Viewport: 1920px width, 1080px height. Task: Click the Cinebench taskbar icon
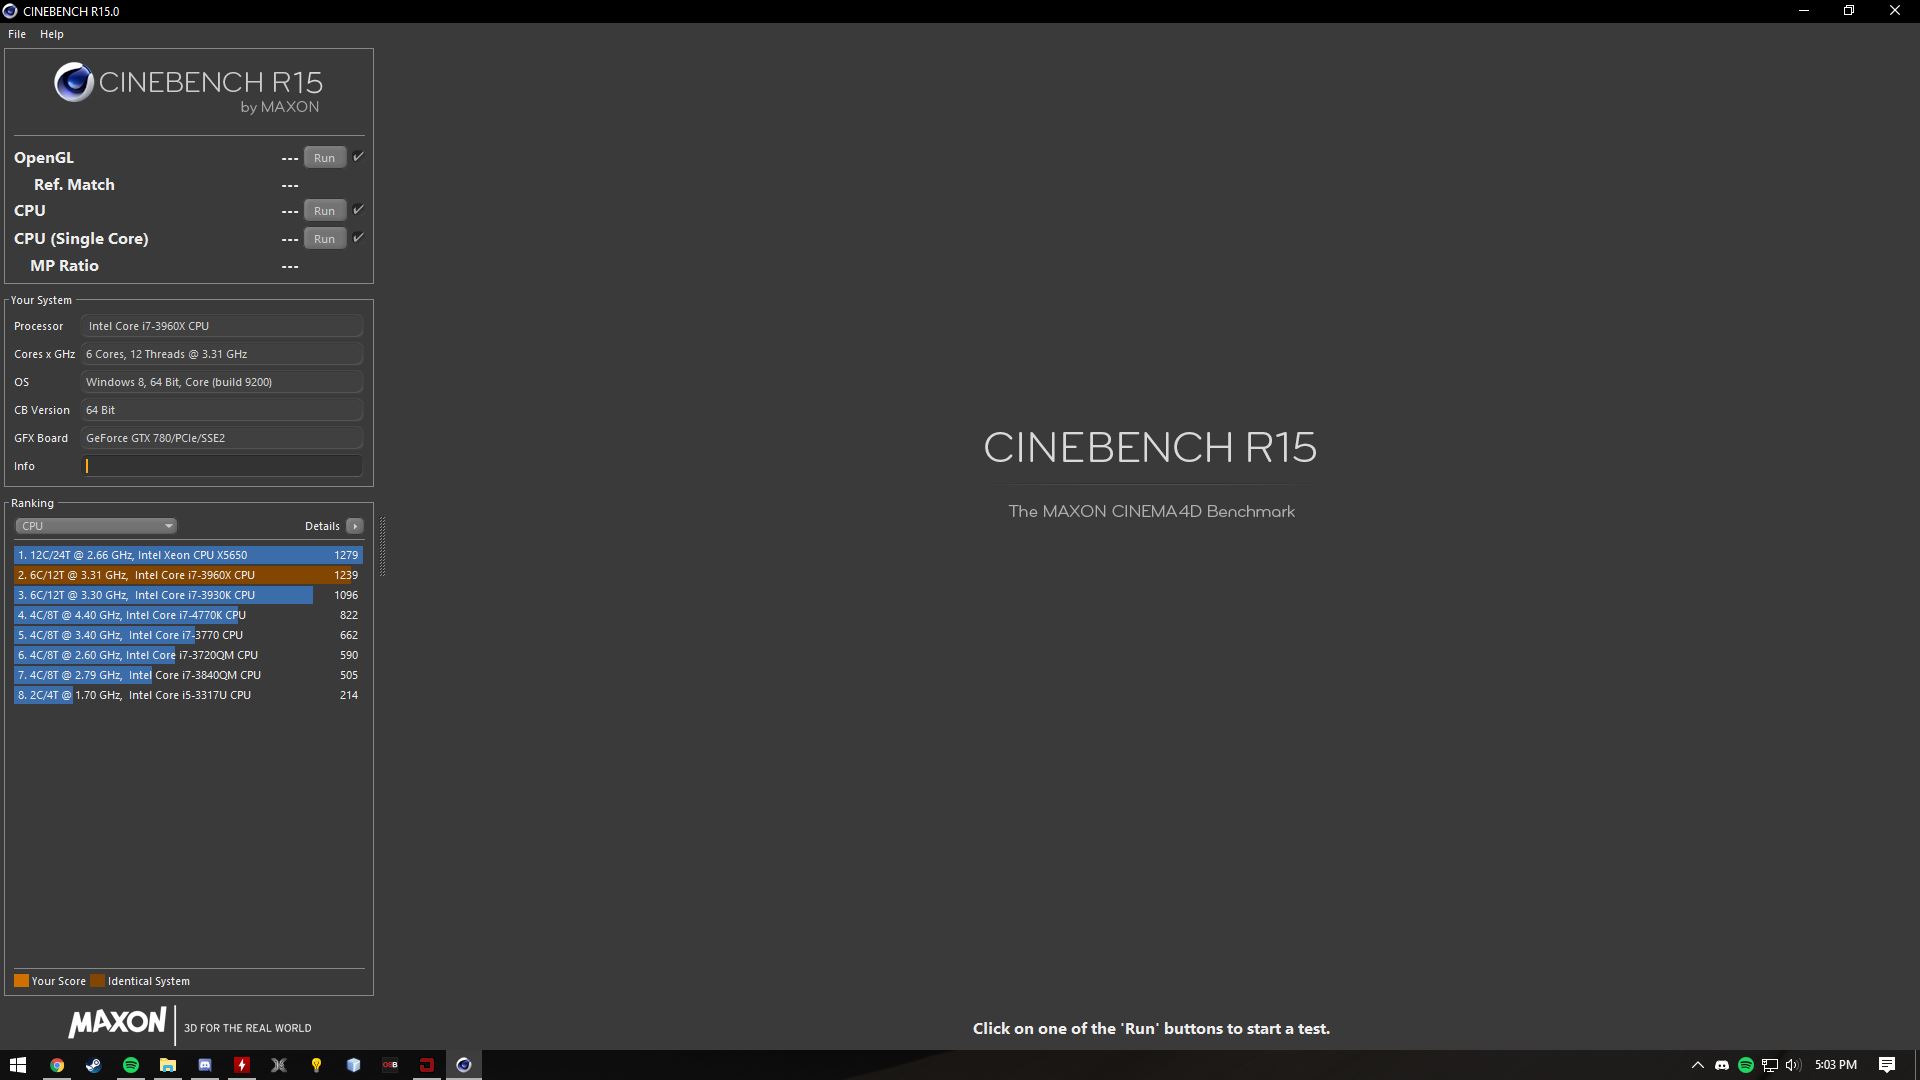tap(464, 1065)
